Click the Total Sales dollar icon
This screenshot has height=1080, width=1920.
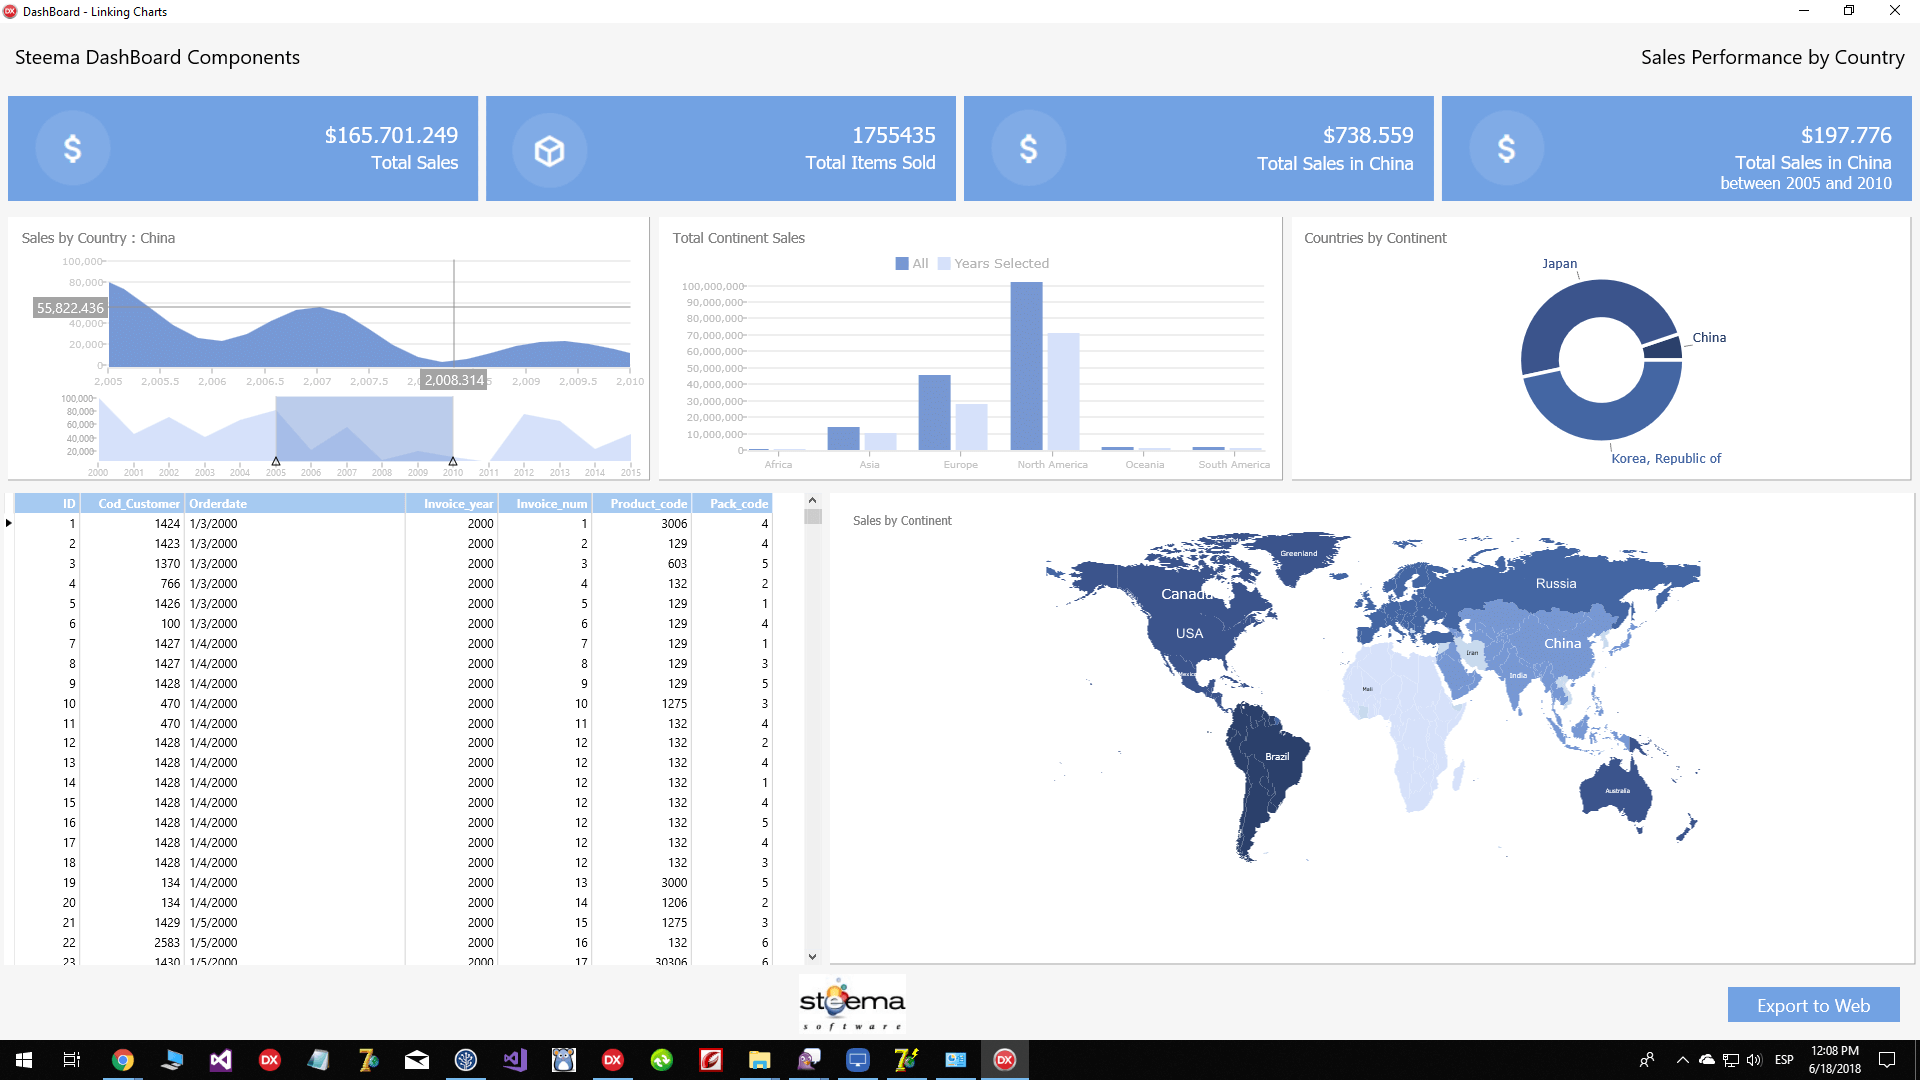coord(71,148)
